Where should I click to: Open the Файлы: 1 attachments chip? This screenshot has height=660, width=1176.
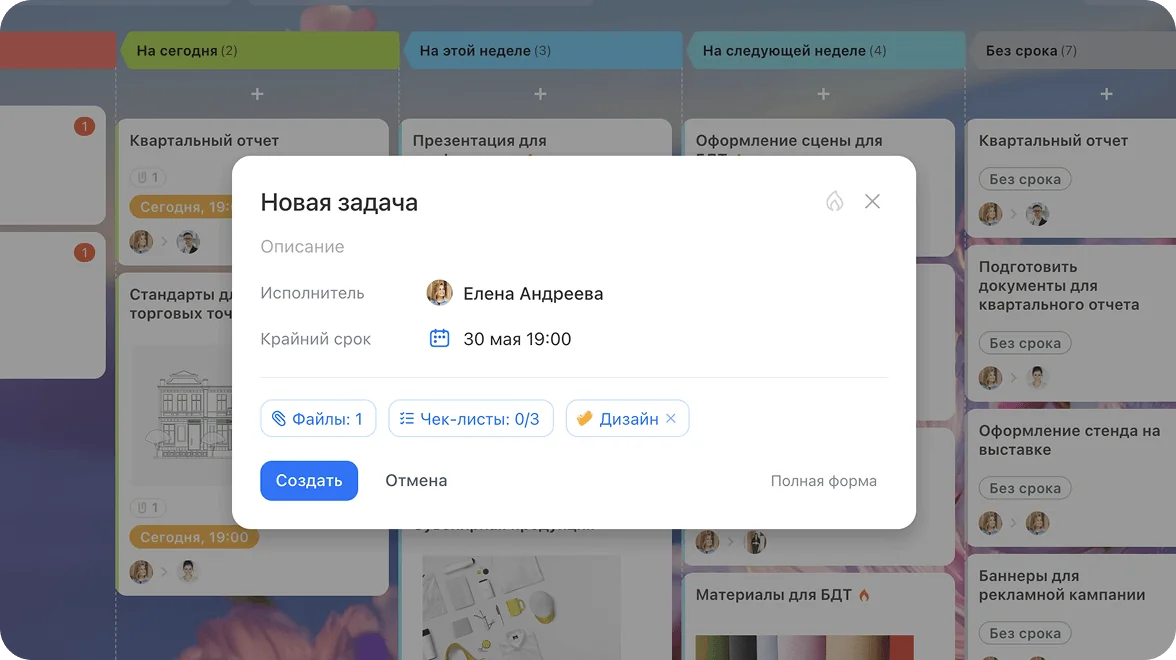(x=318, y=419)
